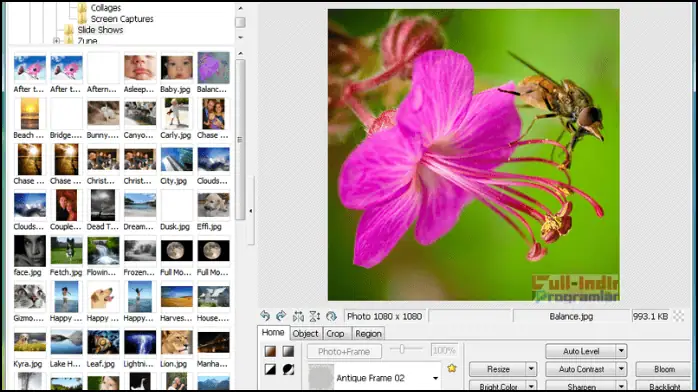Click the checkered icon beside file size

coord(678,316)
